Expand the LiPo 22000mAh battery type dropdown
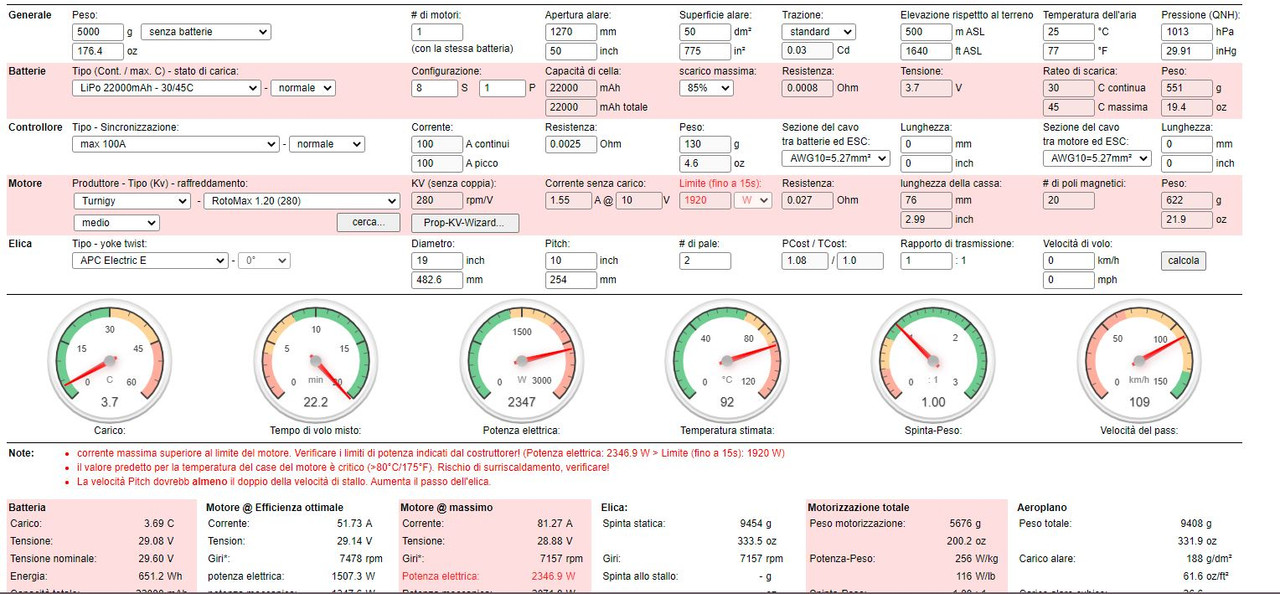Viewport: 1280px width, 594px height. point(167,88)
